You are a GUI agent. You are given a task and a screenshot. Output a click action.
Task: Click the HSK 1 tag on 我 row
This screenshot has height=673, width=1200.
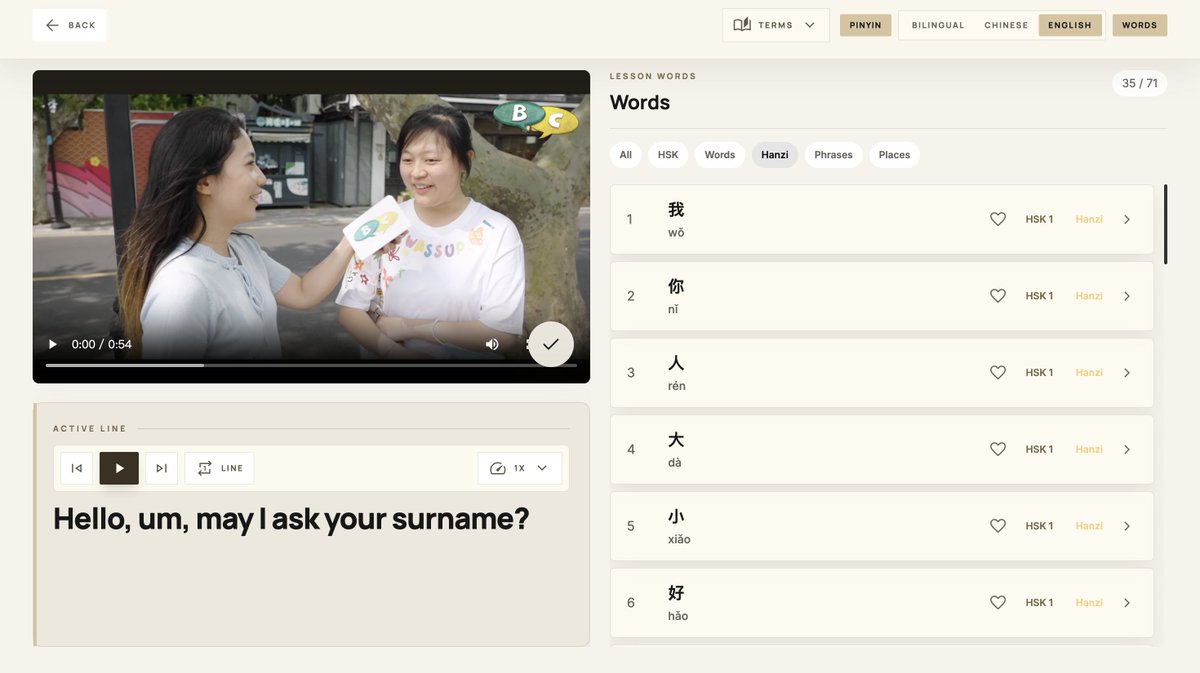(1039, 219)
